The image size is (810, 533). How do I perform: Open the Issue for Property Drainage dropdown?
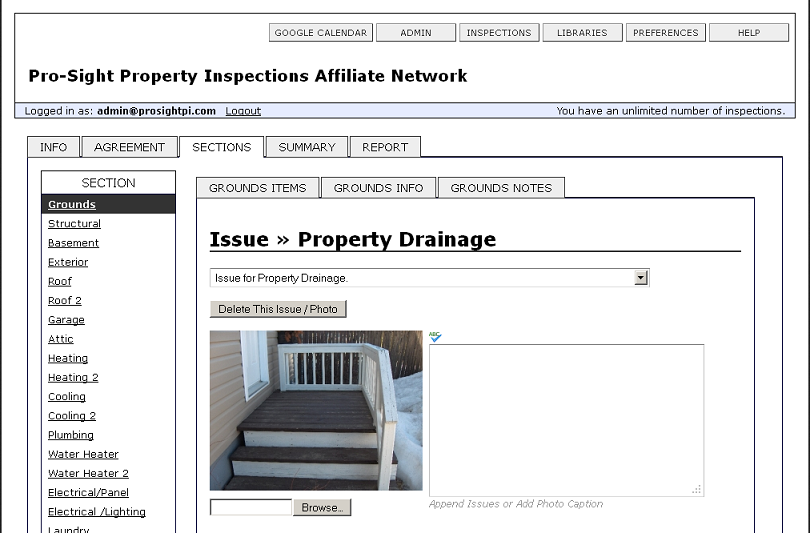pyautogui.click(x=429, y=278)
